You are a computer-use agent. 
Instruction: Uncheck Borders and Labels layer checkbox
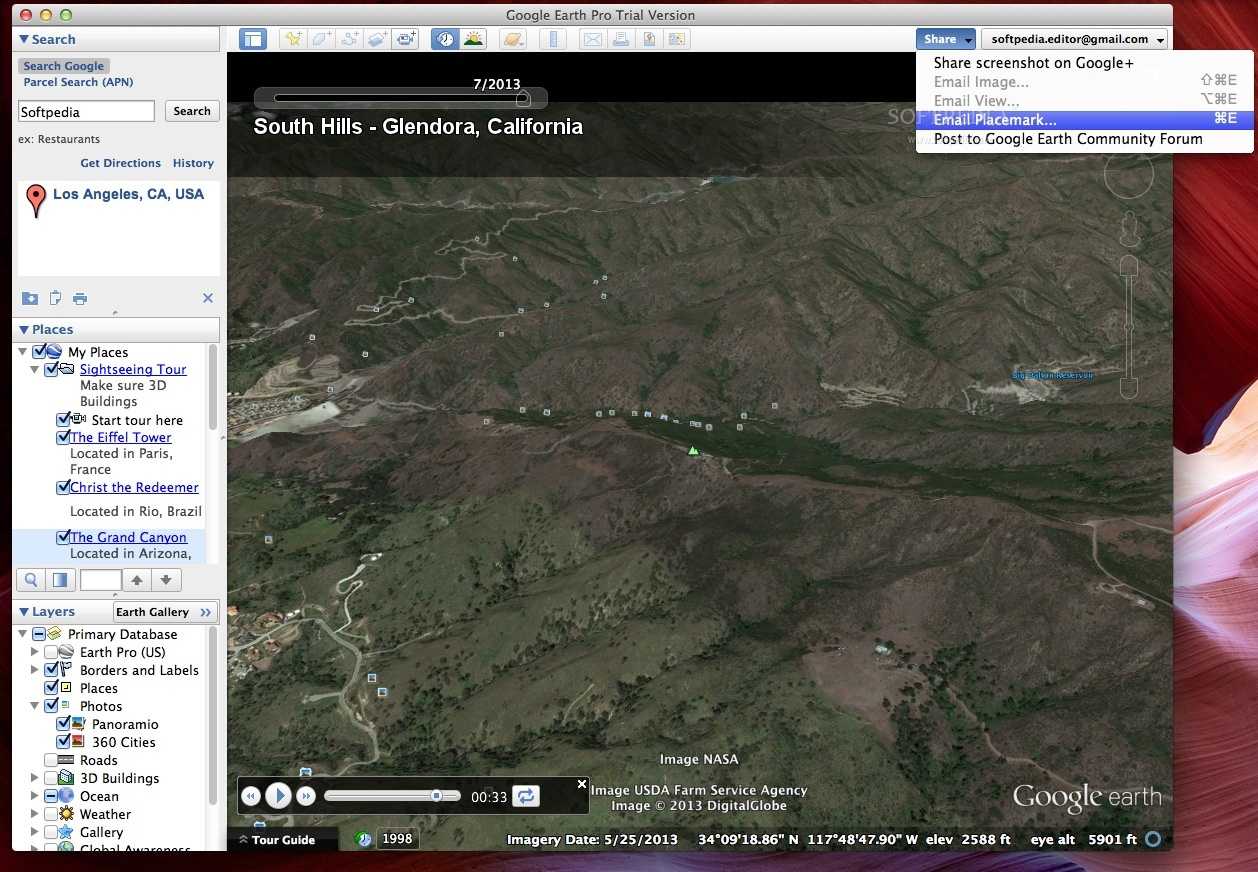pos(51,670)
